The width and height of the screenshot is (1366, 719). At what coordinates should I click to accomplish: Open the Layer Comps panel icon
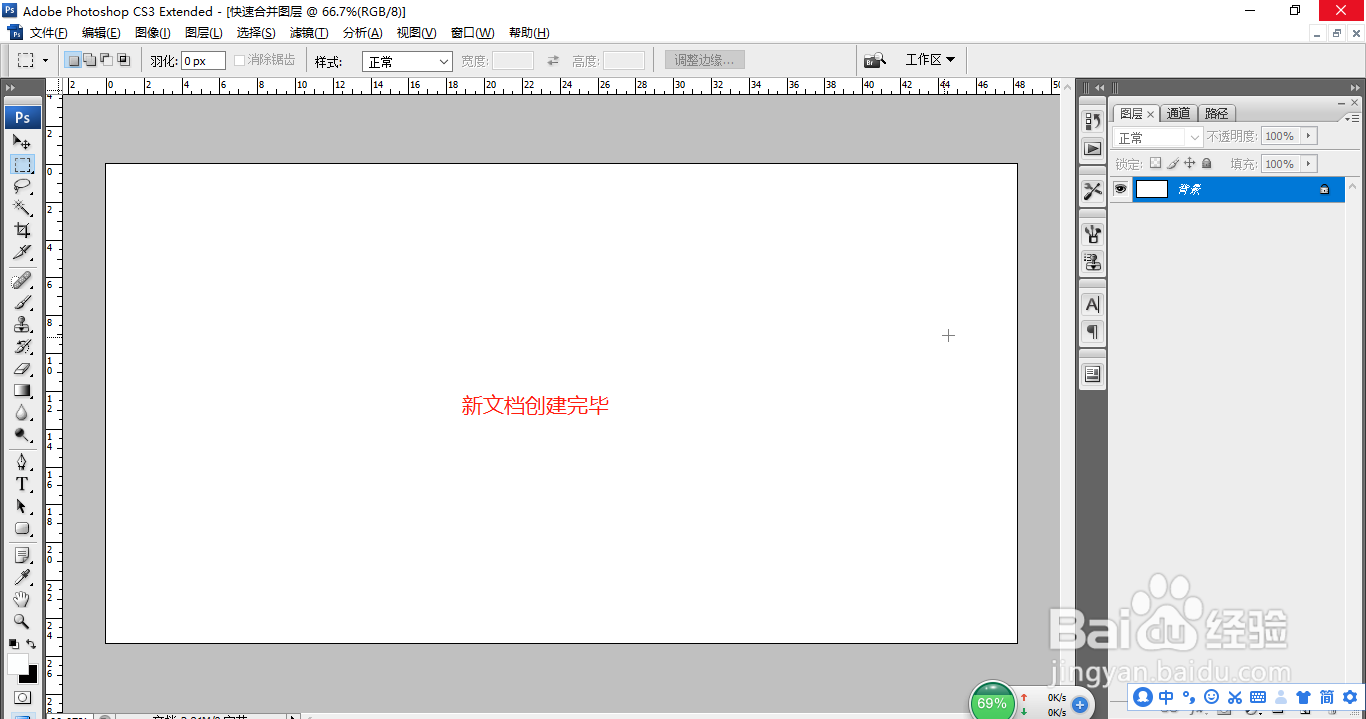click(1093, 374)
